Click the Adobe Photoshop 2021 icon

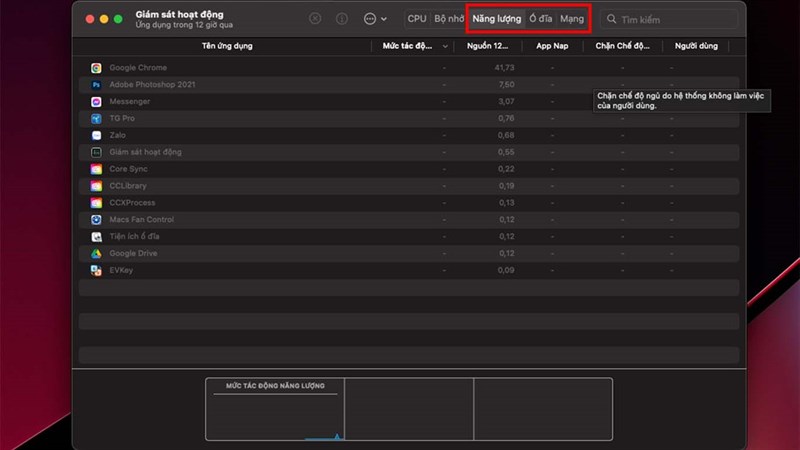coord(96,85)
